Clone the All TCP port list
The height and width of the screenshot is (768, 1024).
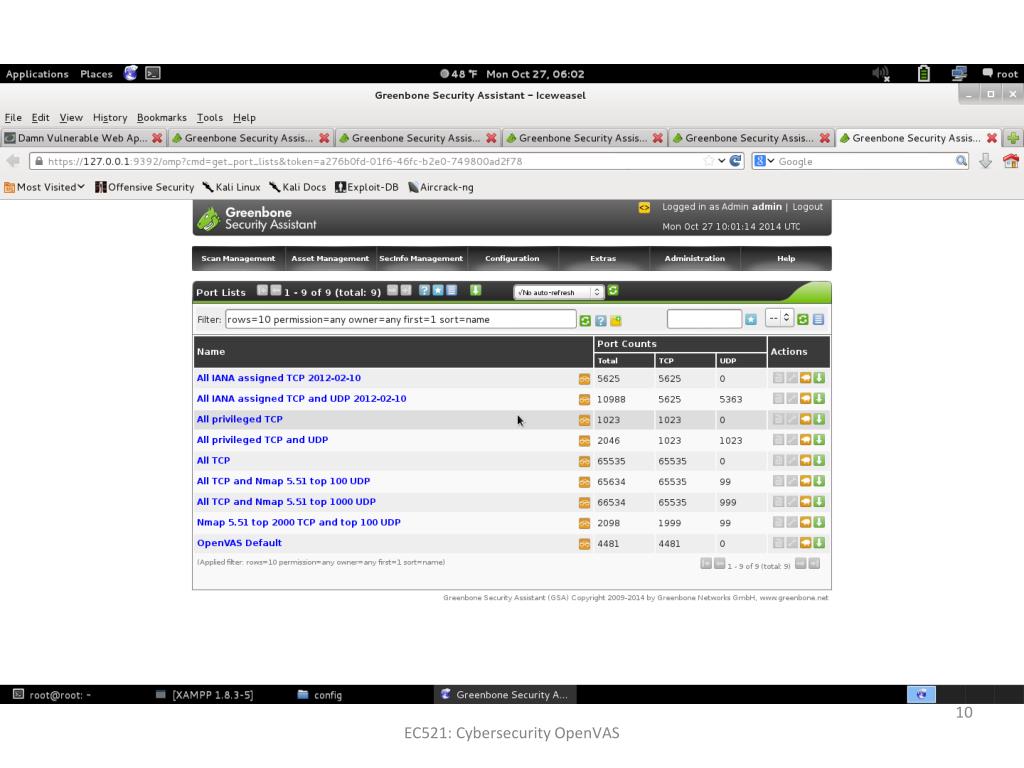[x=805, y=460]
